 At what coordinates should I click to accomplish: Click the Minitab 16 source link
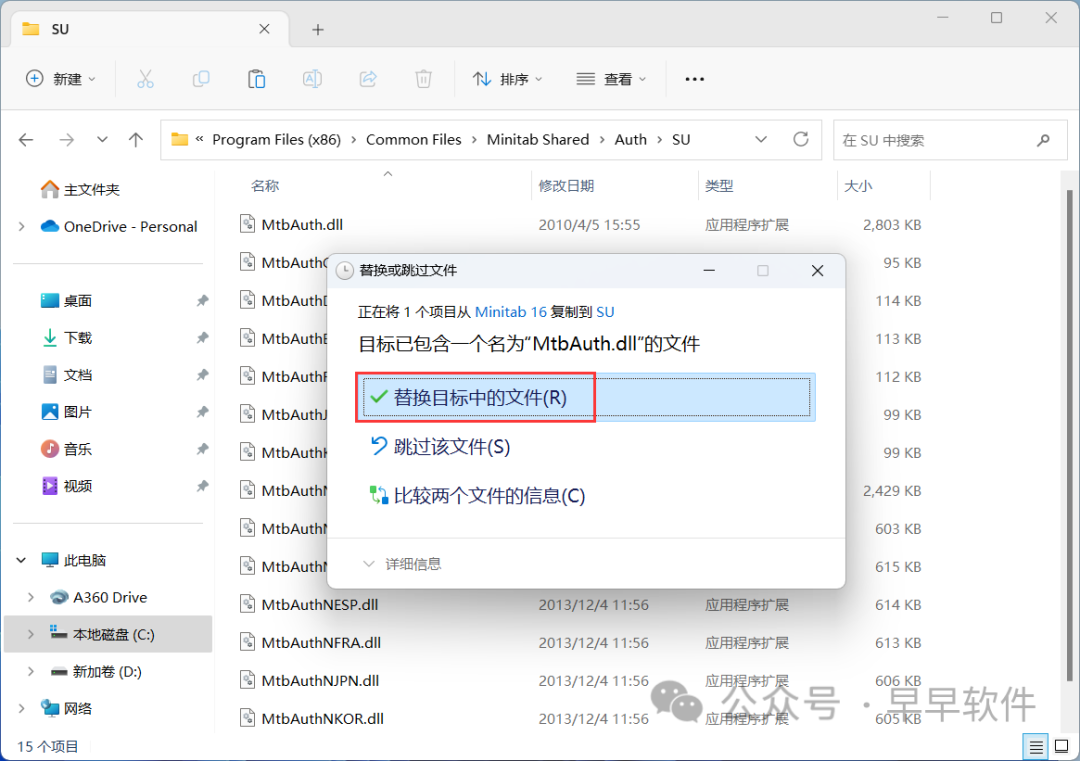[510, 312]
